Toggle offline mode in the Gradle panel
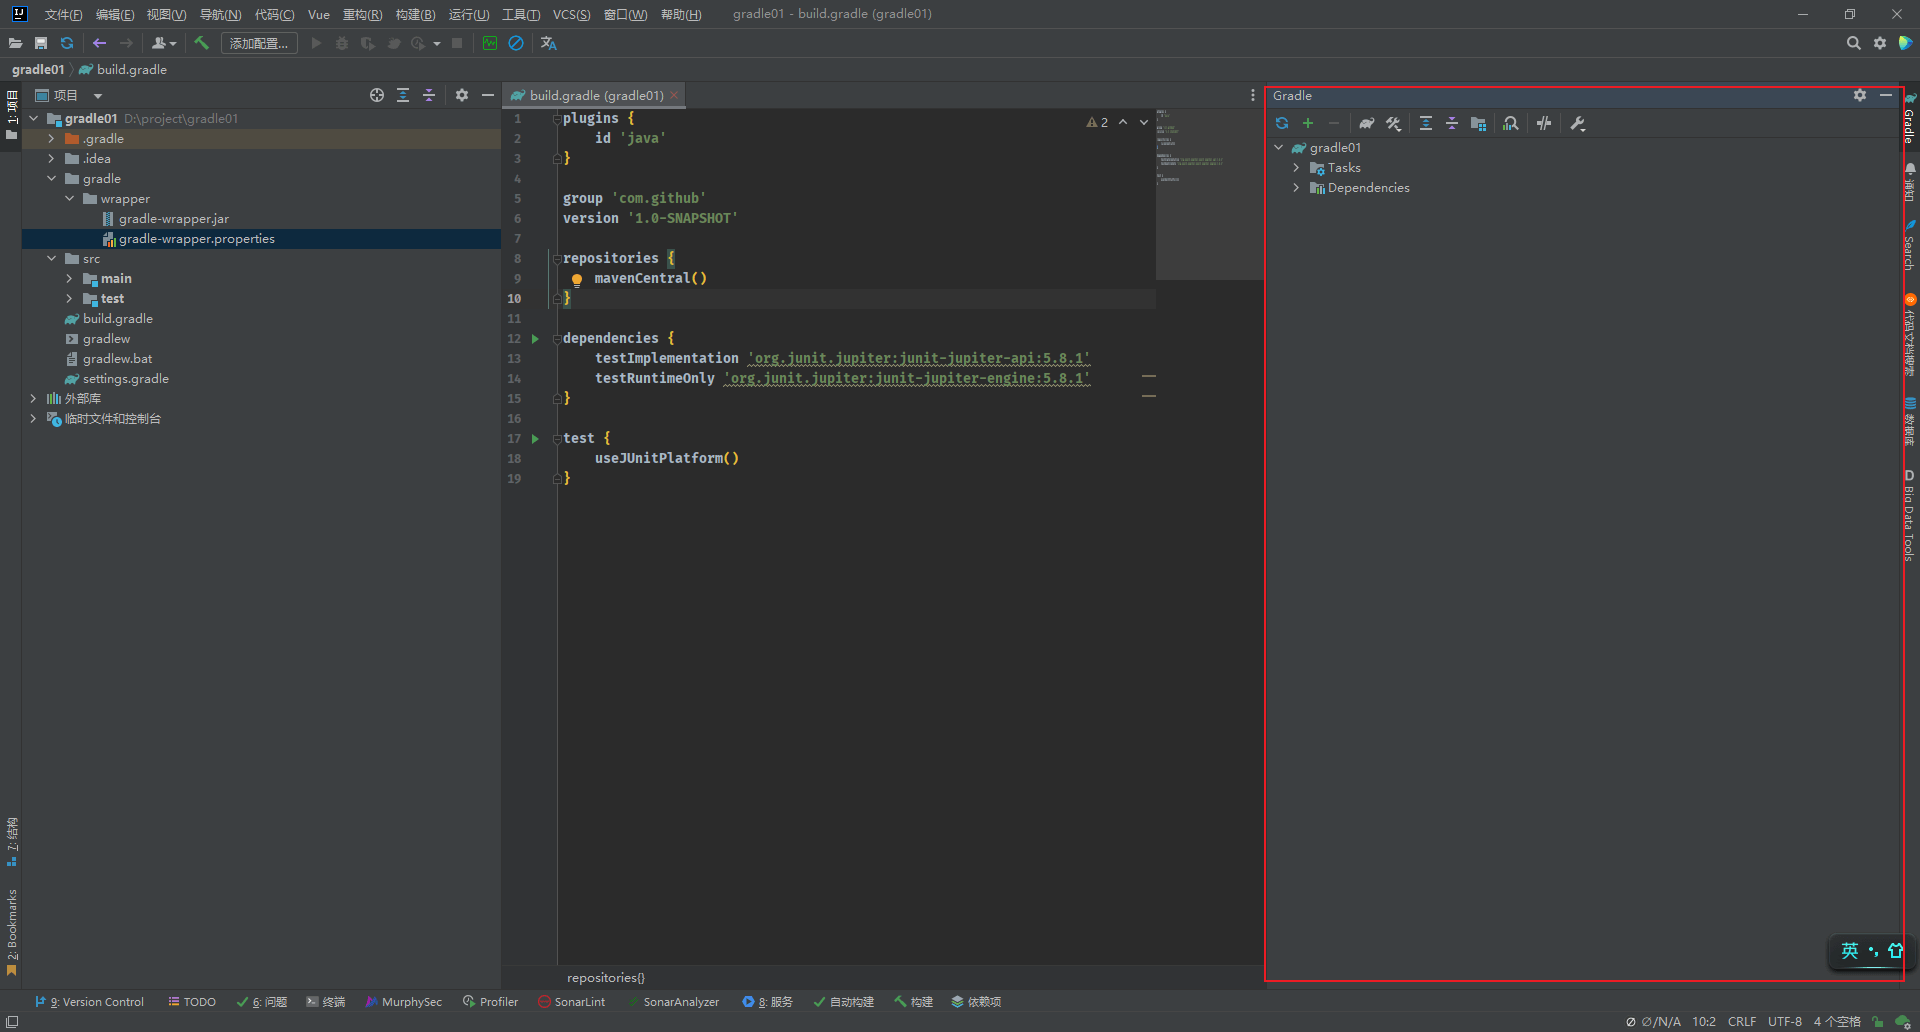1920x1032 pixels. coord(1544,123)
